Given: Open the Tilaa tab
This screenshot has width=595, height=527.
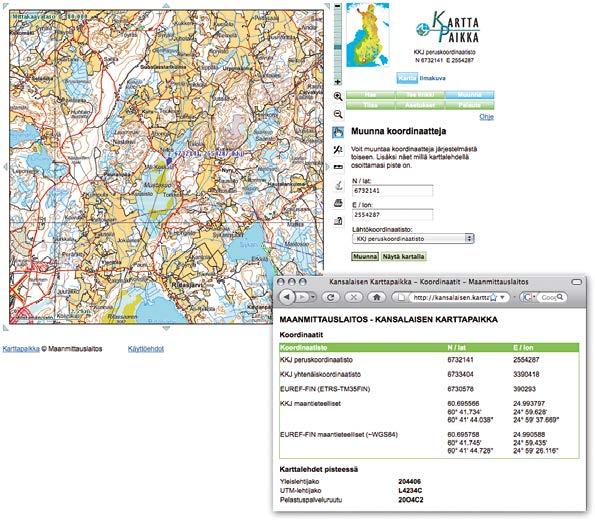Looking at the screenshot, I should (x=370, y=105).
